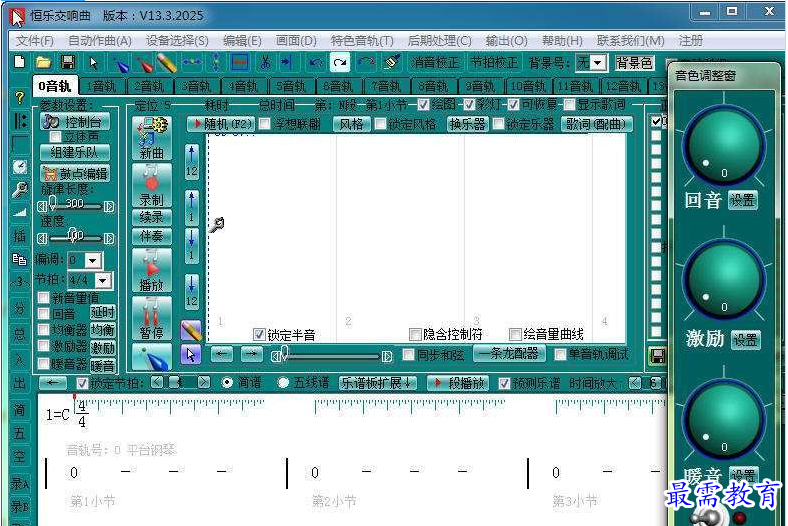Toggle the 锁定乐器 checkbox
The height and width of the screenshot is (526, 788).
pyautogui.click(x=499, y=124)
